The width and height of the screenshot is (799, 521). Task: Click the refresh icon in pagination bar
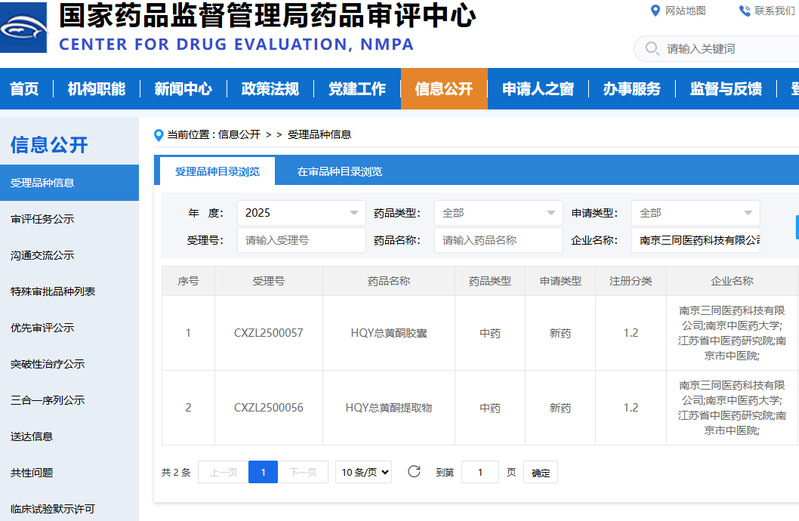point(414,472)
